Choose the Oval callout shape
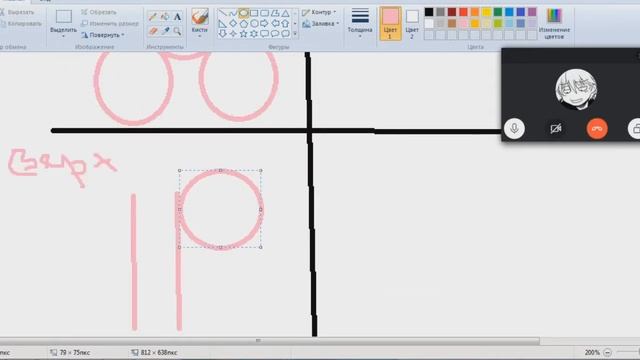640x360 pixels. coord(275,34)
